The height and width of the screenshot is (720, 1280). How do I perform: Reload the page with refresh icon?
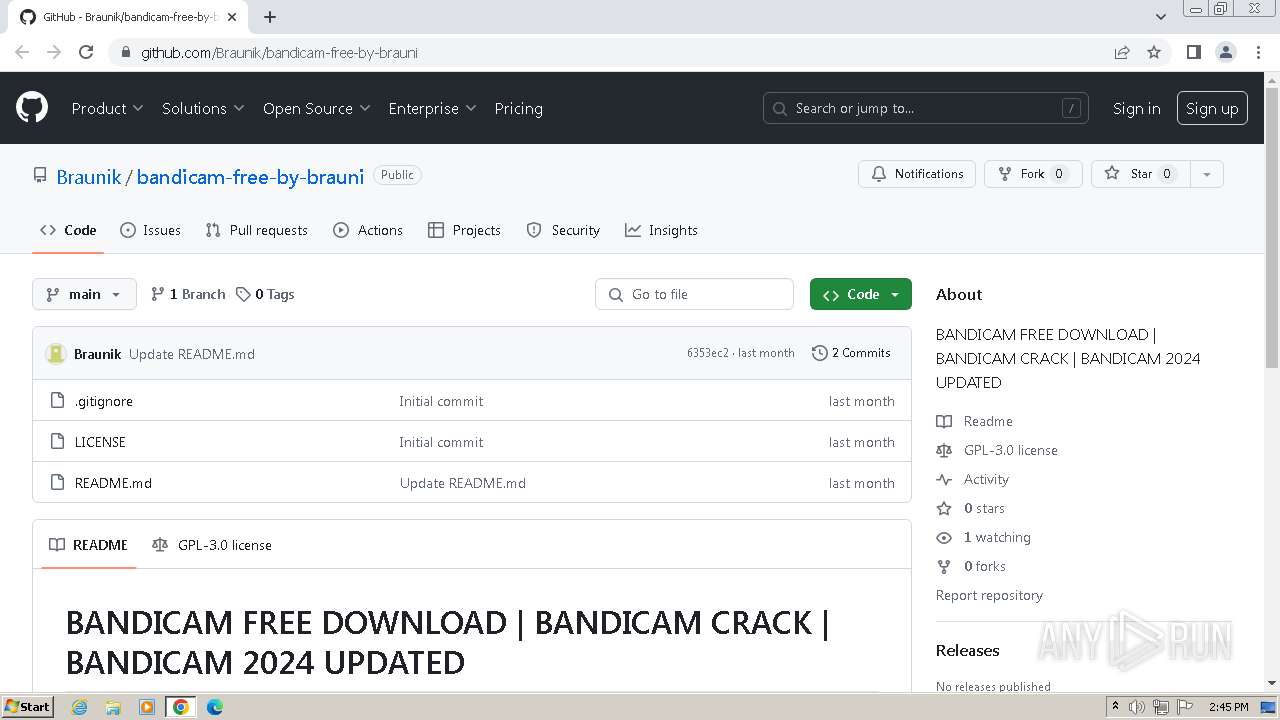[86, 52]
